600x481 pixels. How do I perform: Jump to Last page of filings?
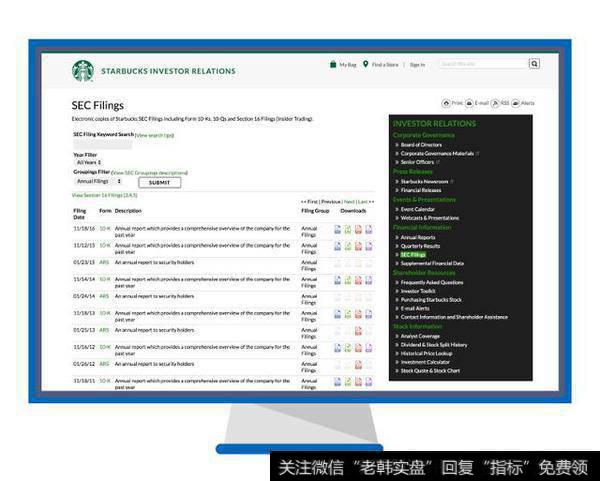[362, 202]
